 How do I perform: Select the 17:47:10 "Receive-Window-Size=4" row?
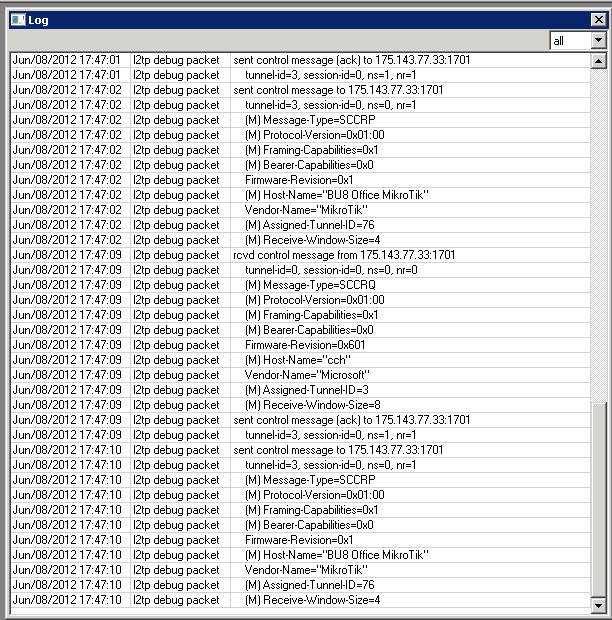point(300,600)
